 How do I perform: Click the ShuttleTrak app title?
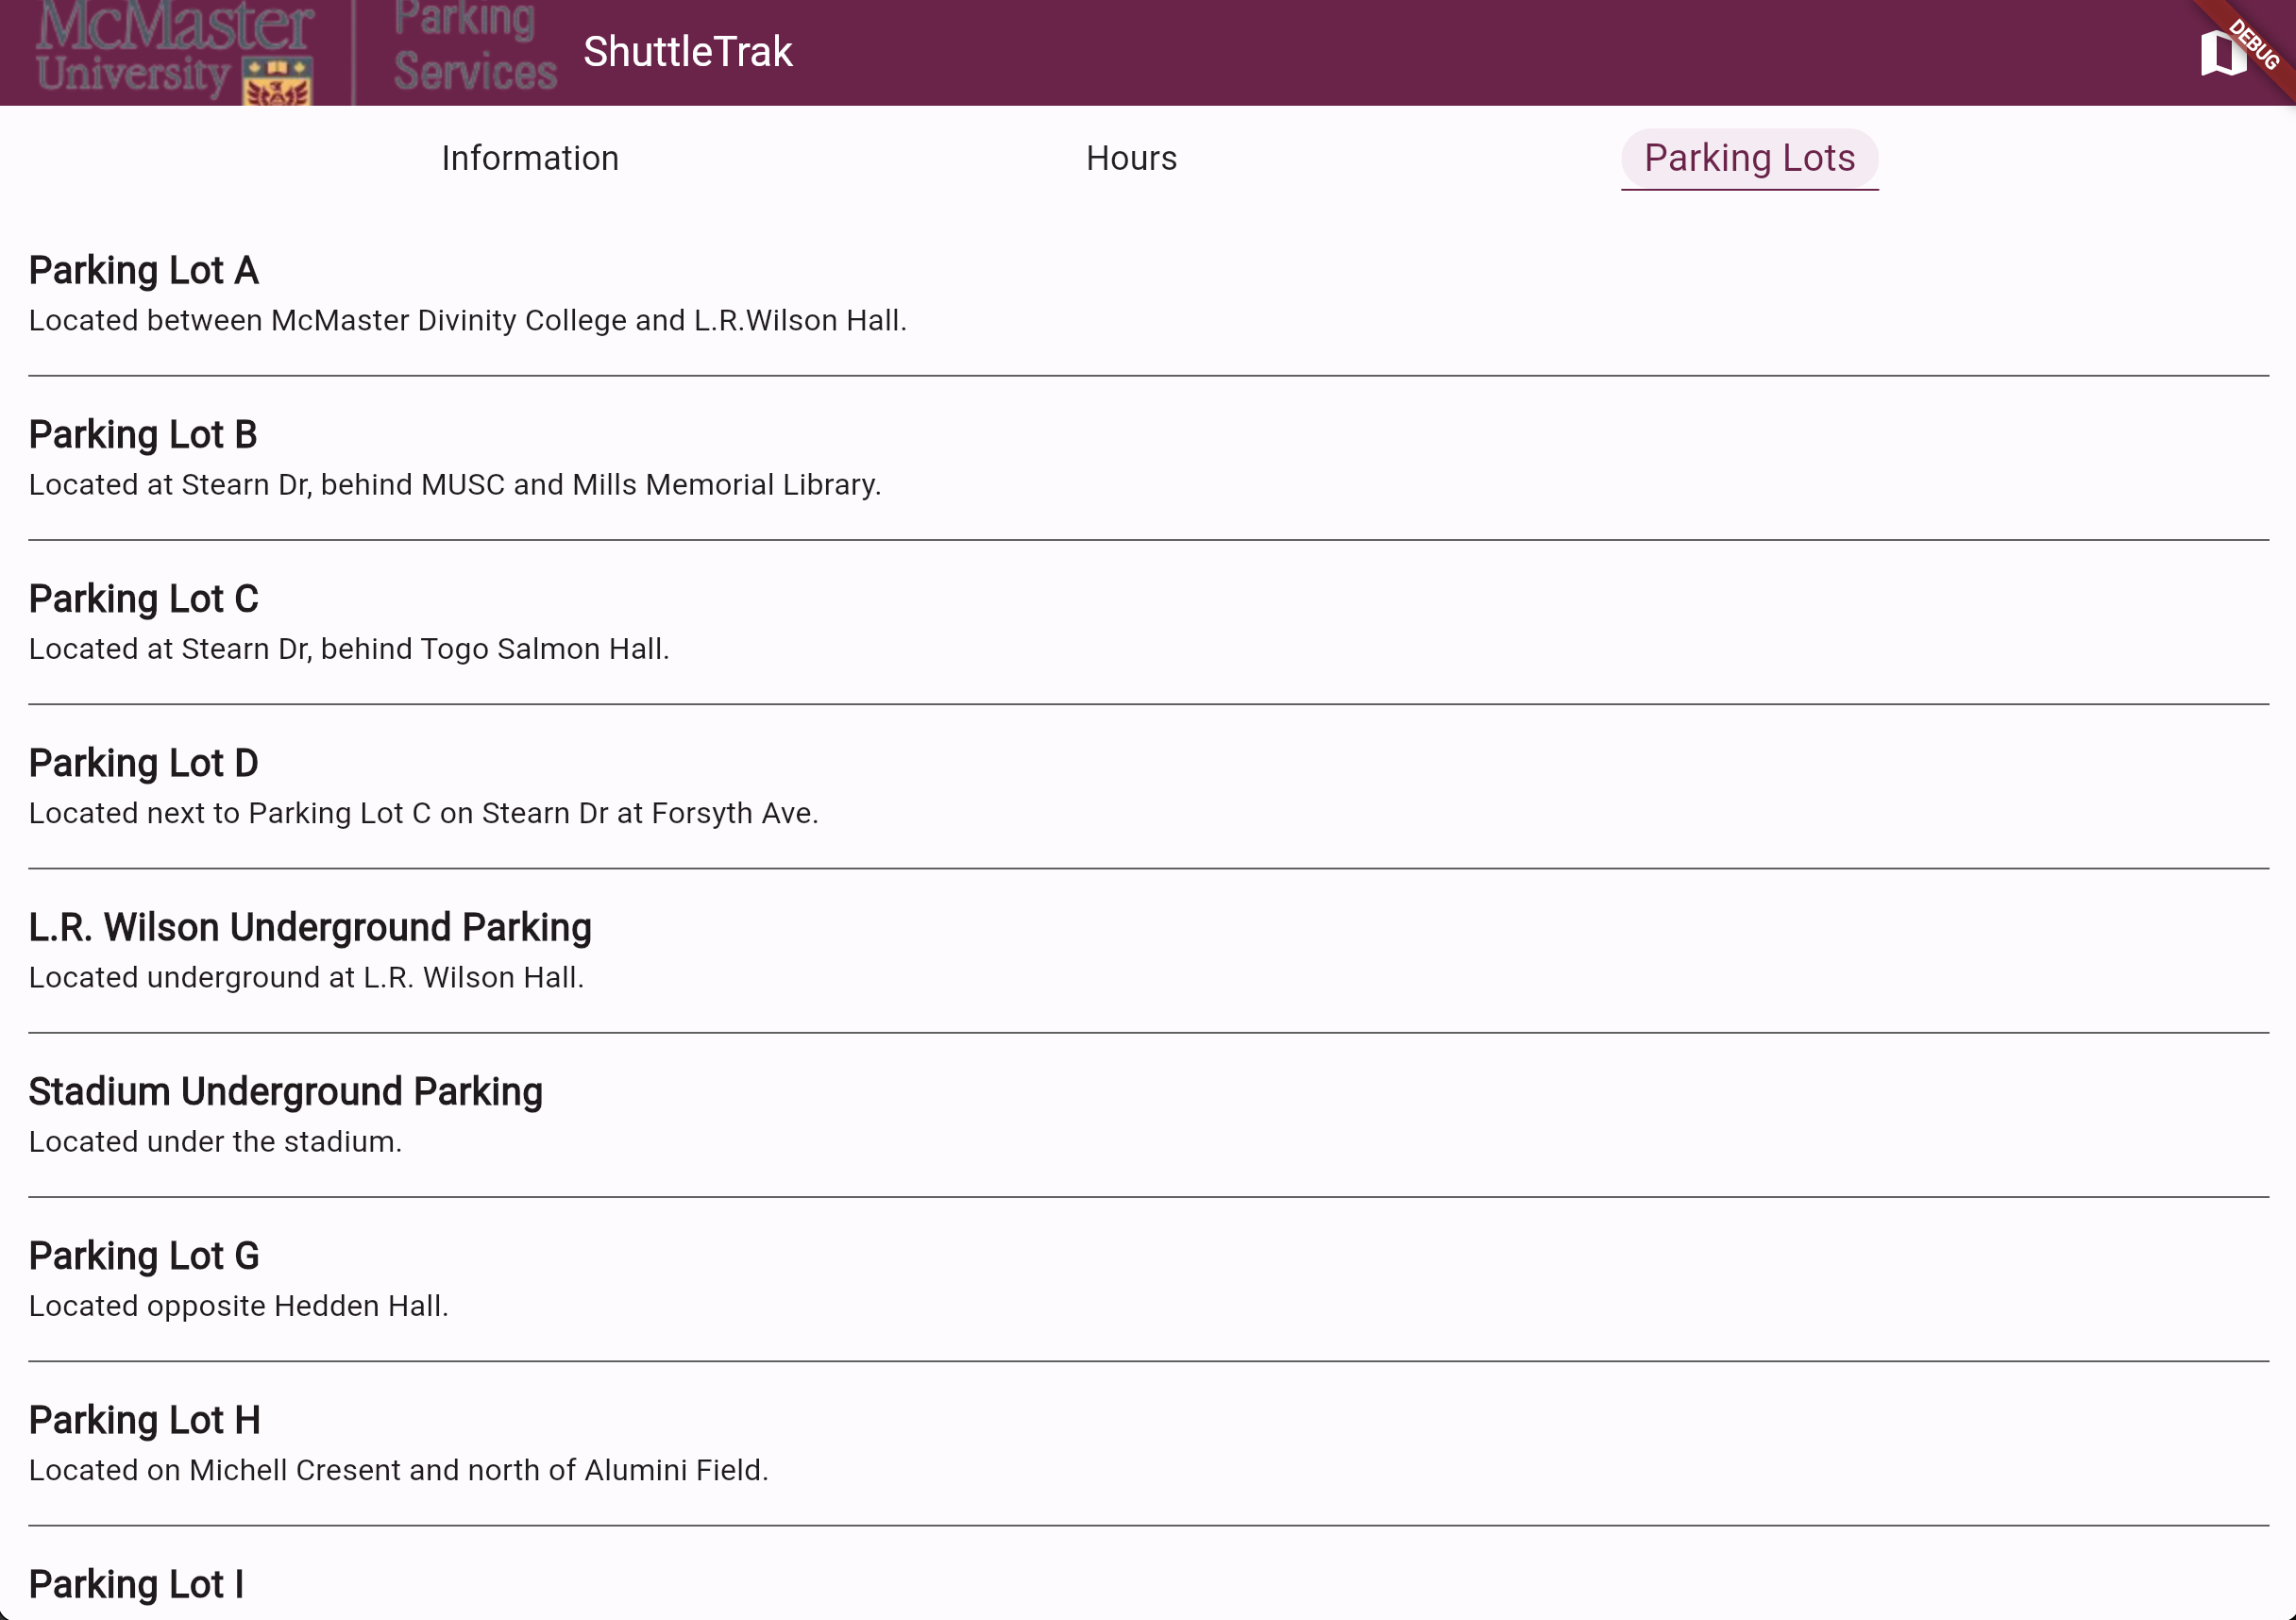point(687,52)
